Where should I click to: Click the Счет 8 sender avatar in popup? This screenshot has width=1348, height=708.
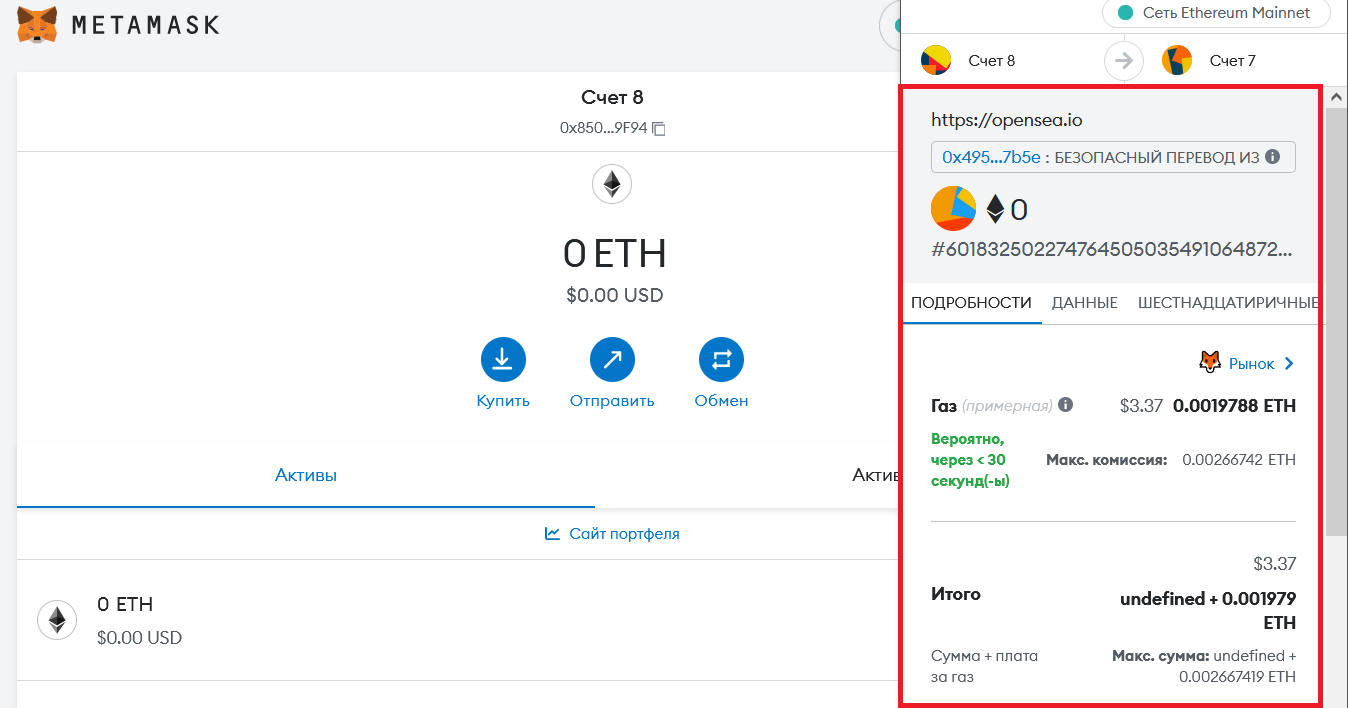coord(936,61)
